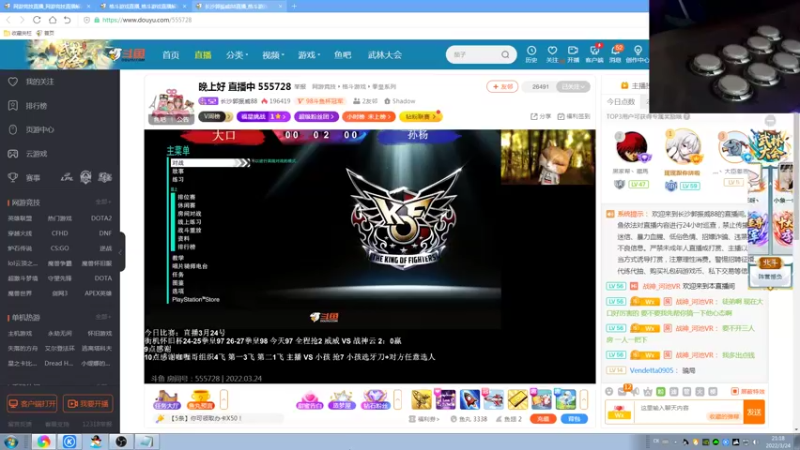Click the search magnifier icon

click(505, 55)
